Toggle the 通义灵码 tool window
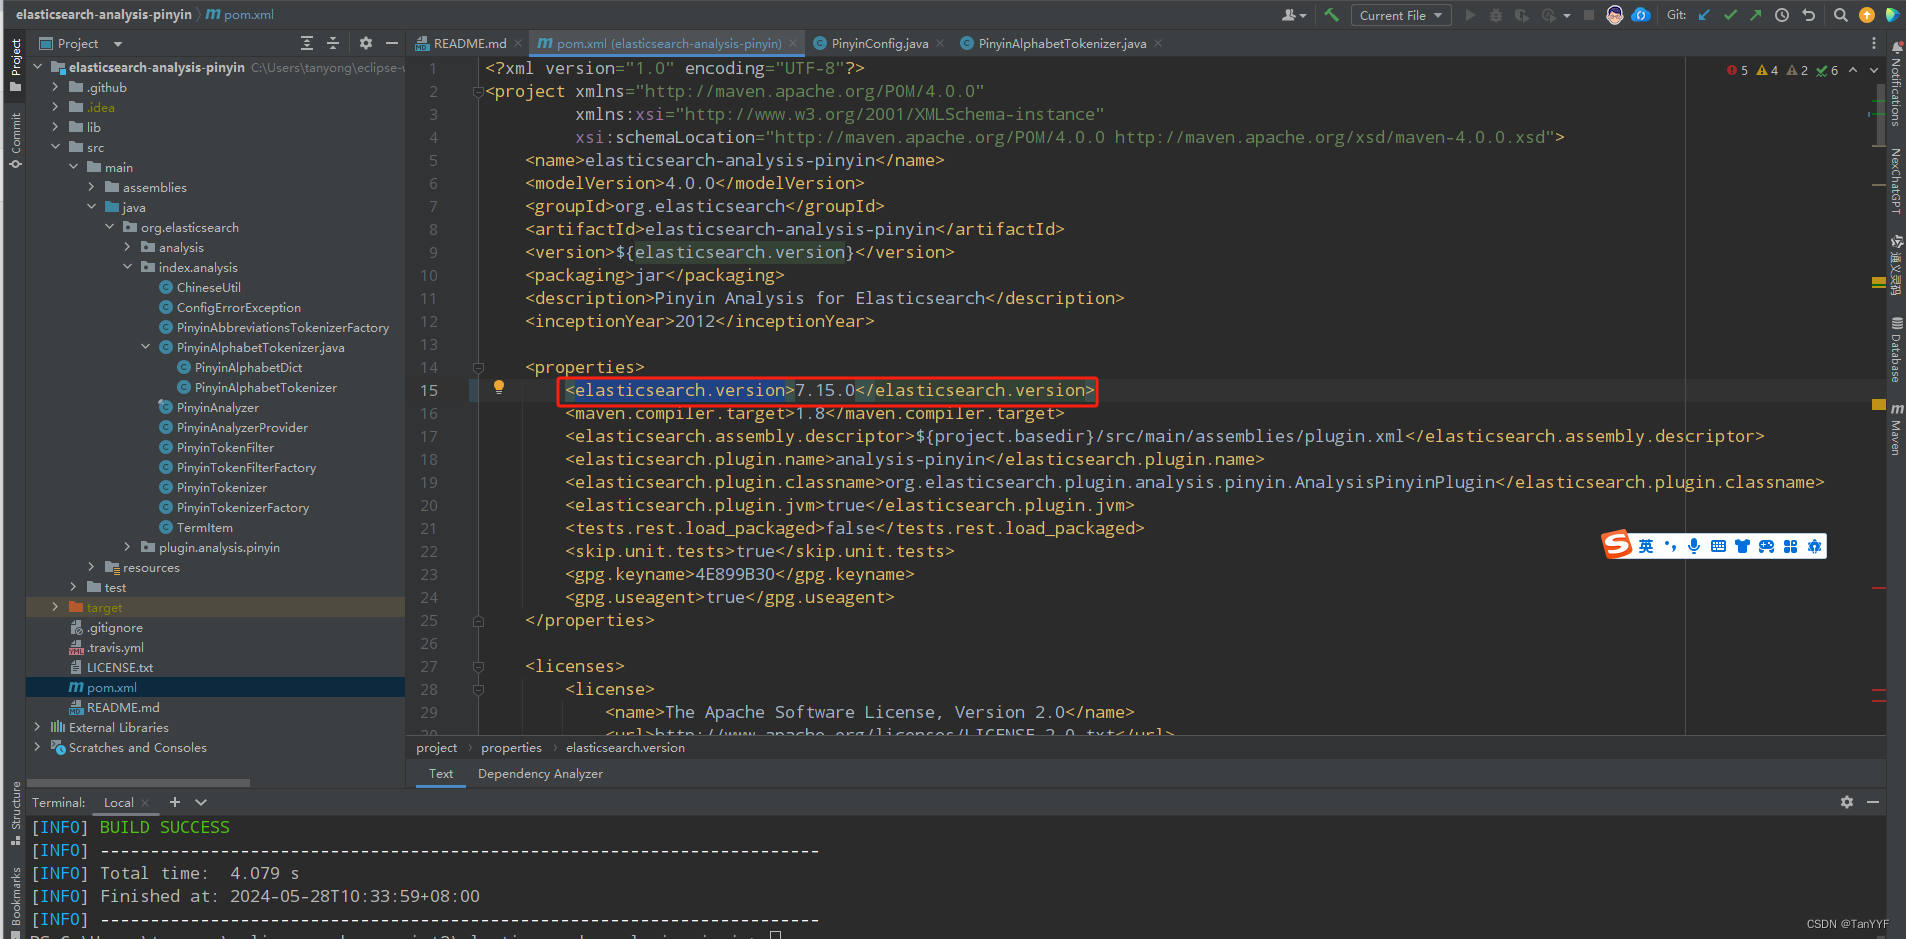Viewport: 1906px width, 939px height. tap(1895, 265)
